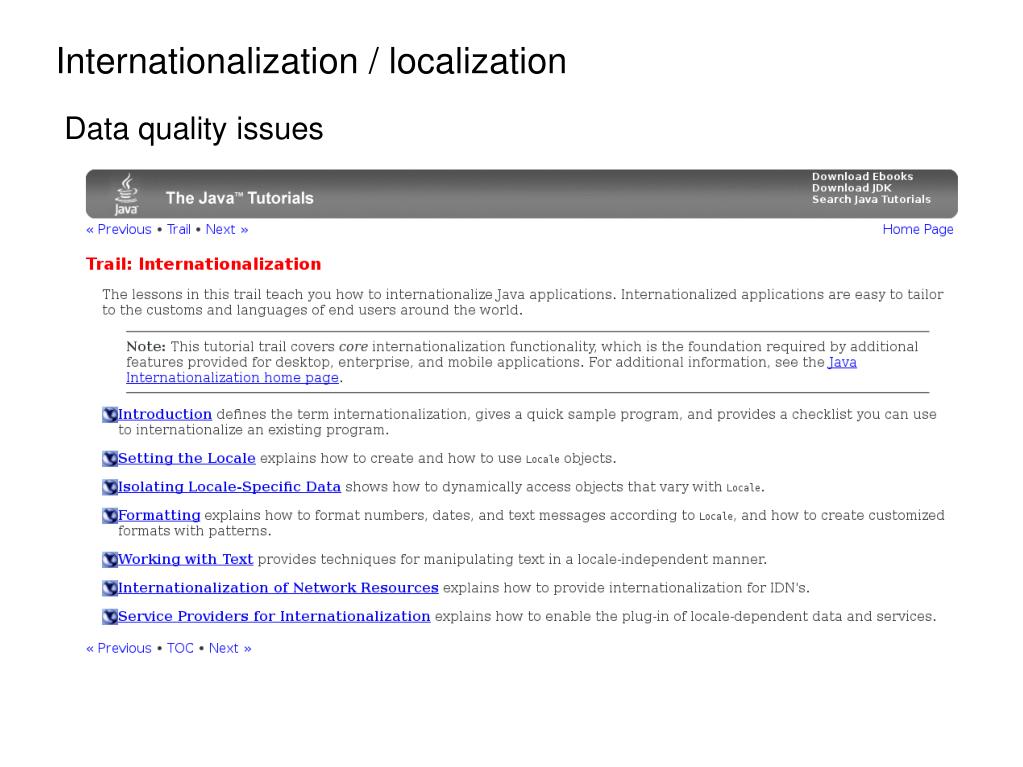Click the bullet icon beside Internationalization of Network Resources

coord(110,588)
